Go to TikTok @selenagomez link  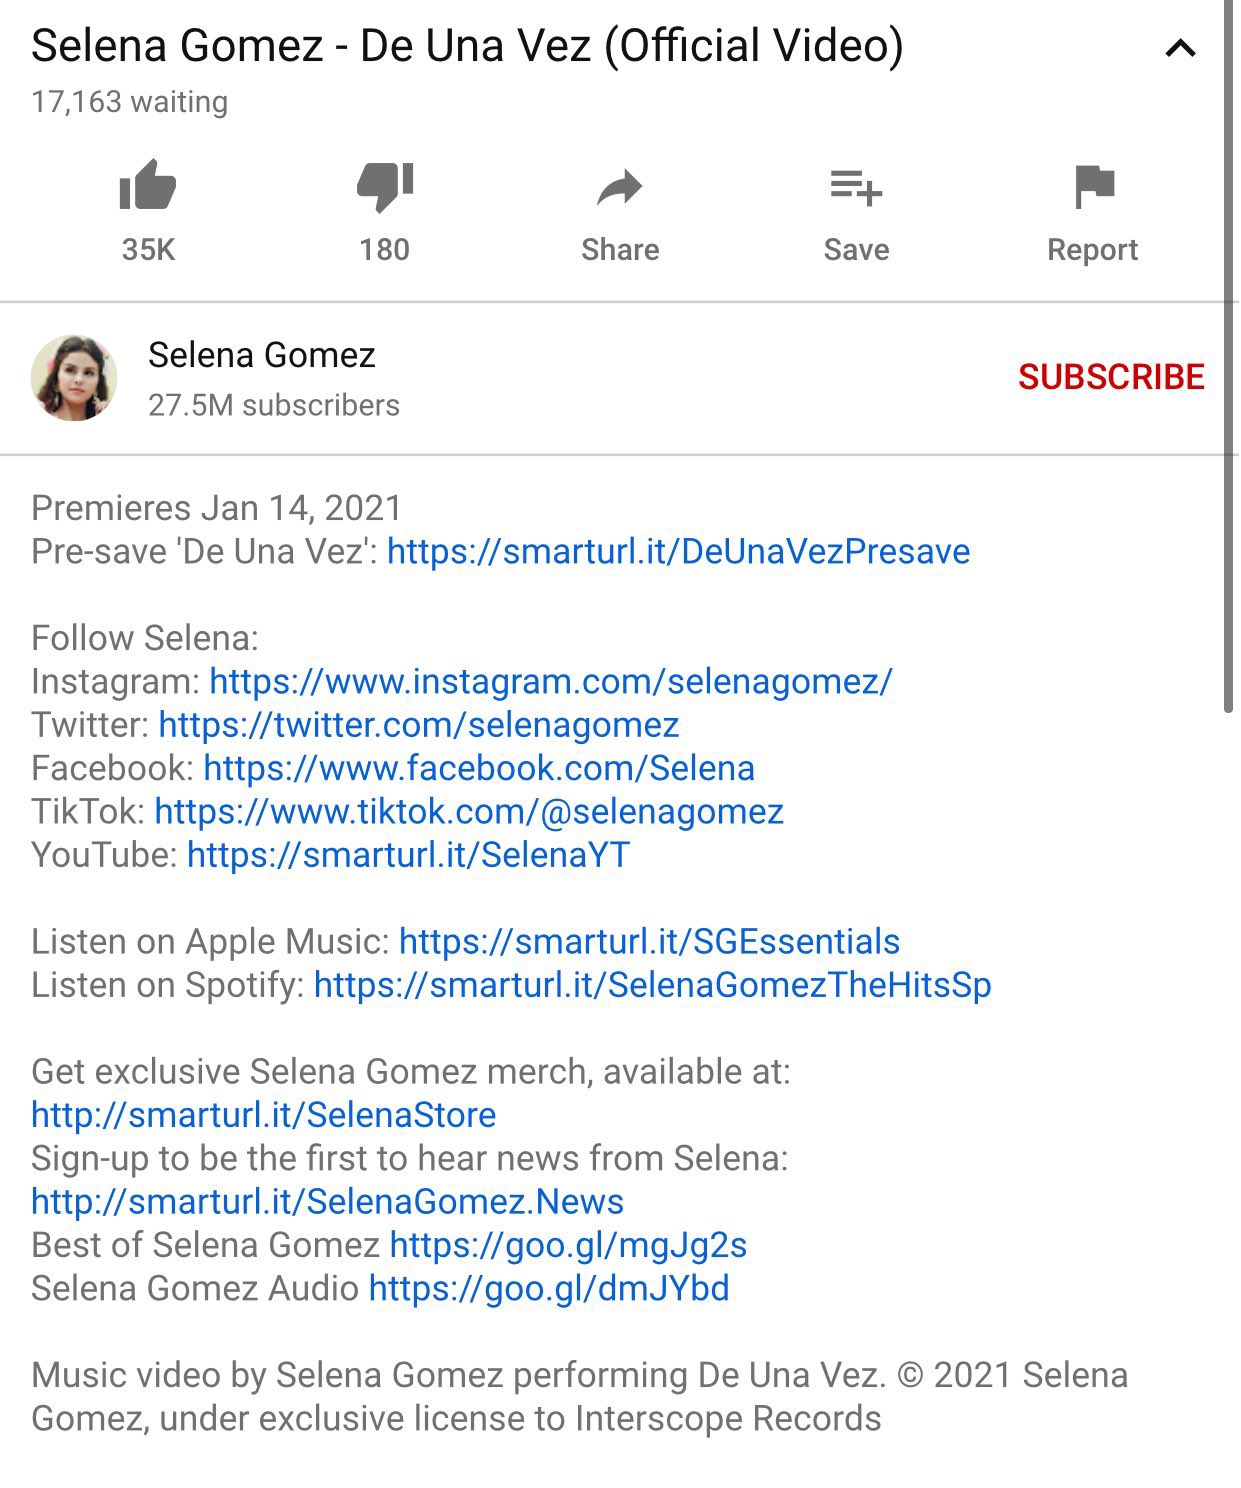[469, 811]
